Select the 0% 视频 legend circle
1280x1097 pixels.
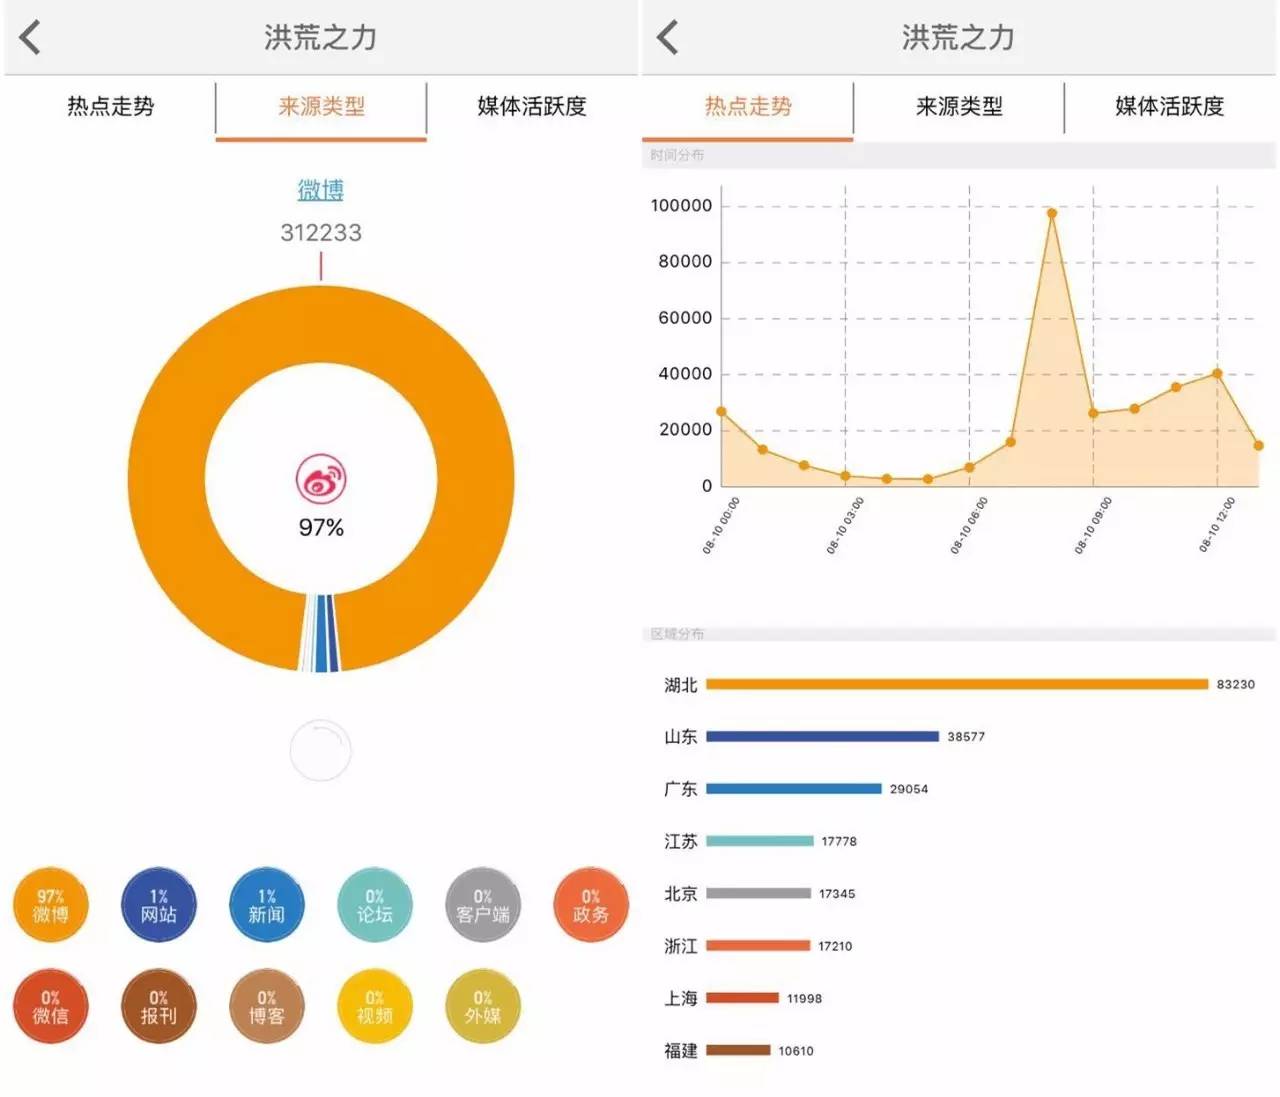coord(375,1006)
